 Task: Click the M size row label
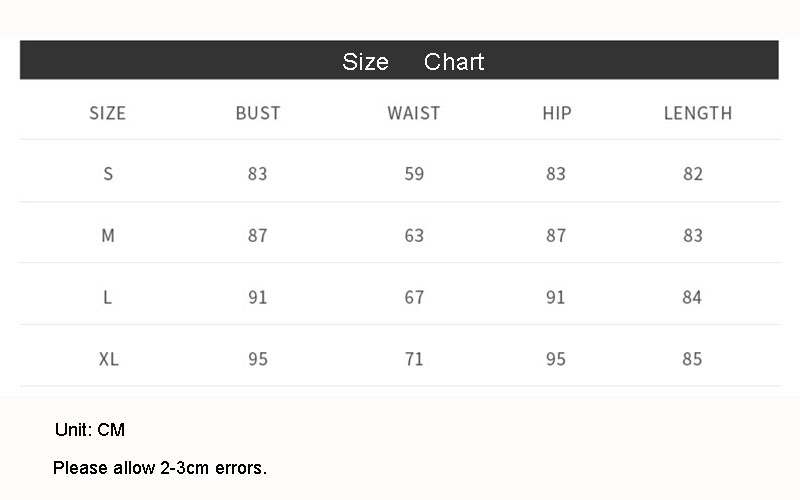[x=108, y=236]
